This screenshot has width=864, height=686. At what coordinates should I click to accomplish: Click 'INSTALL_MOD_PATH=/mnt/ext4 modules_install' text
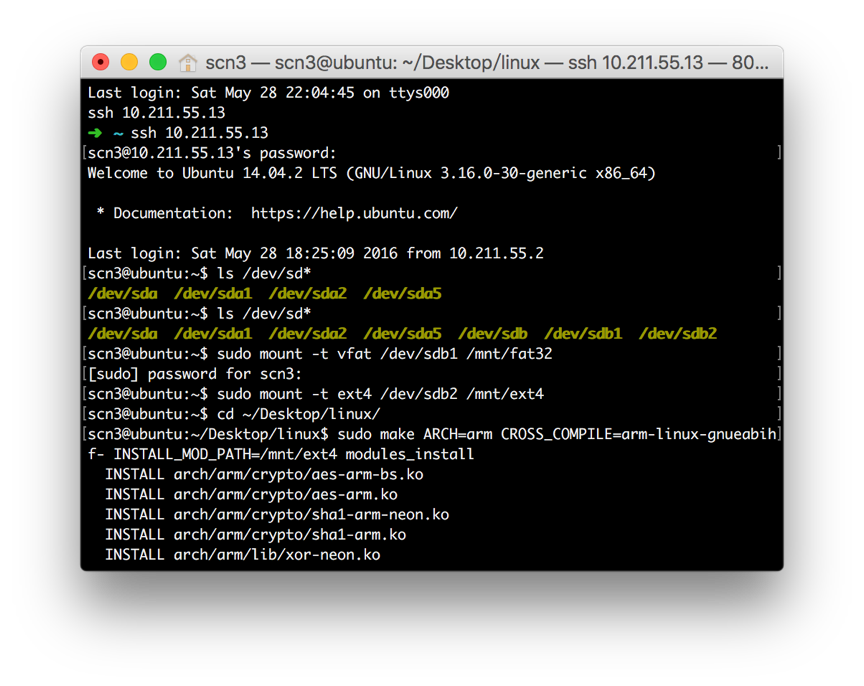click(294, 455)
